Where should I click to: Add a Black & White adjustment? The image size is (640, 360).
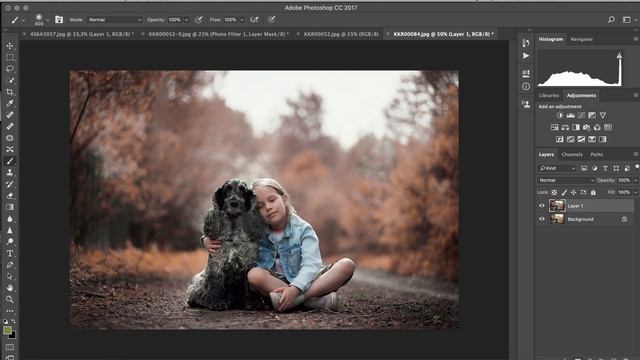(x=576, y=127)
